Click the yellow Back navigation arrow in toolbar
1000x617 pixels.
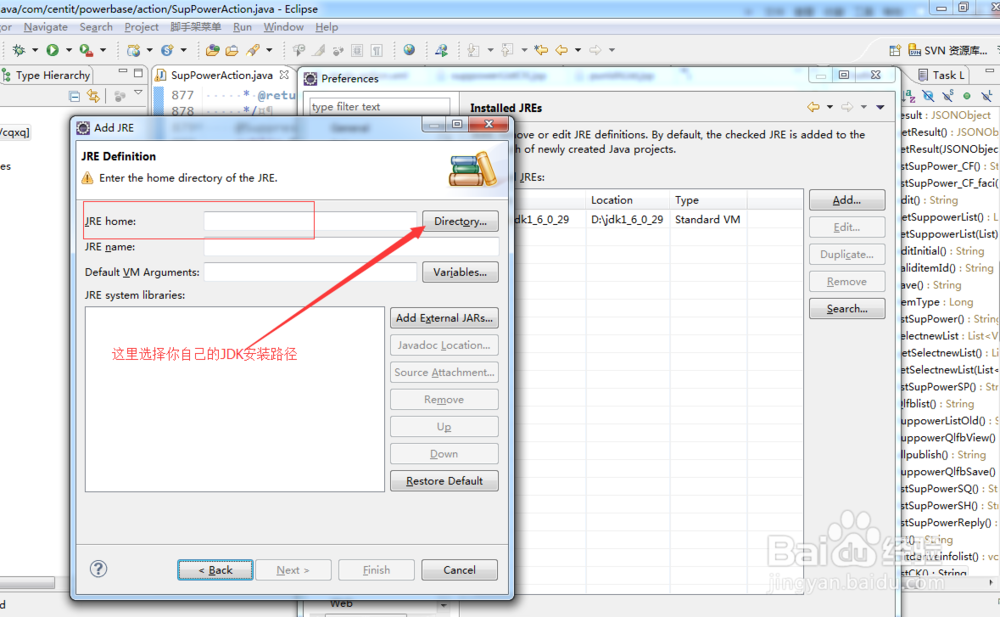(561, 50)
